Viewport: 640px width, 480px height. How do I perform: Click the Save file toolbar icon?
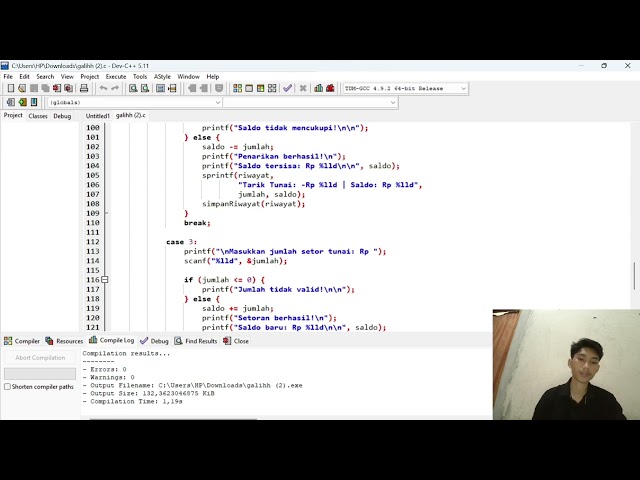34,88
